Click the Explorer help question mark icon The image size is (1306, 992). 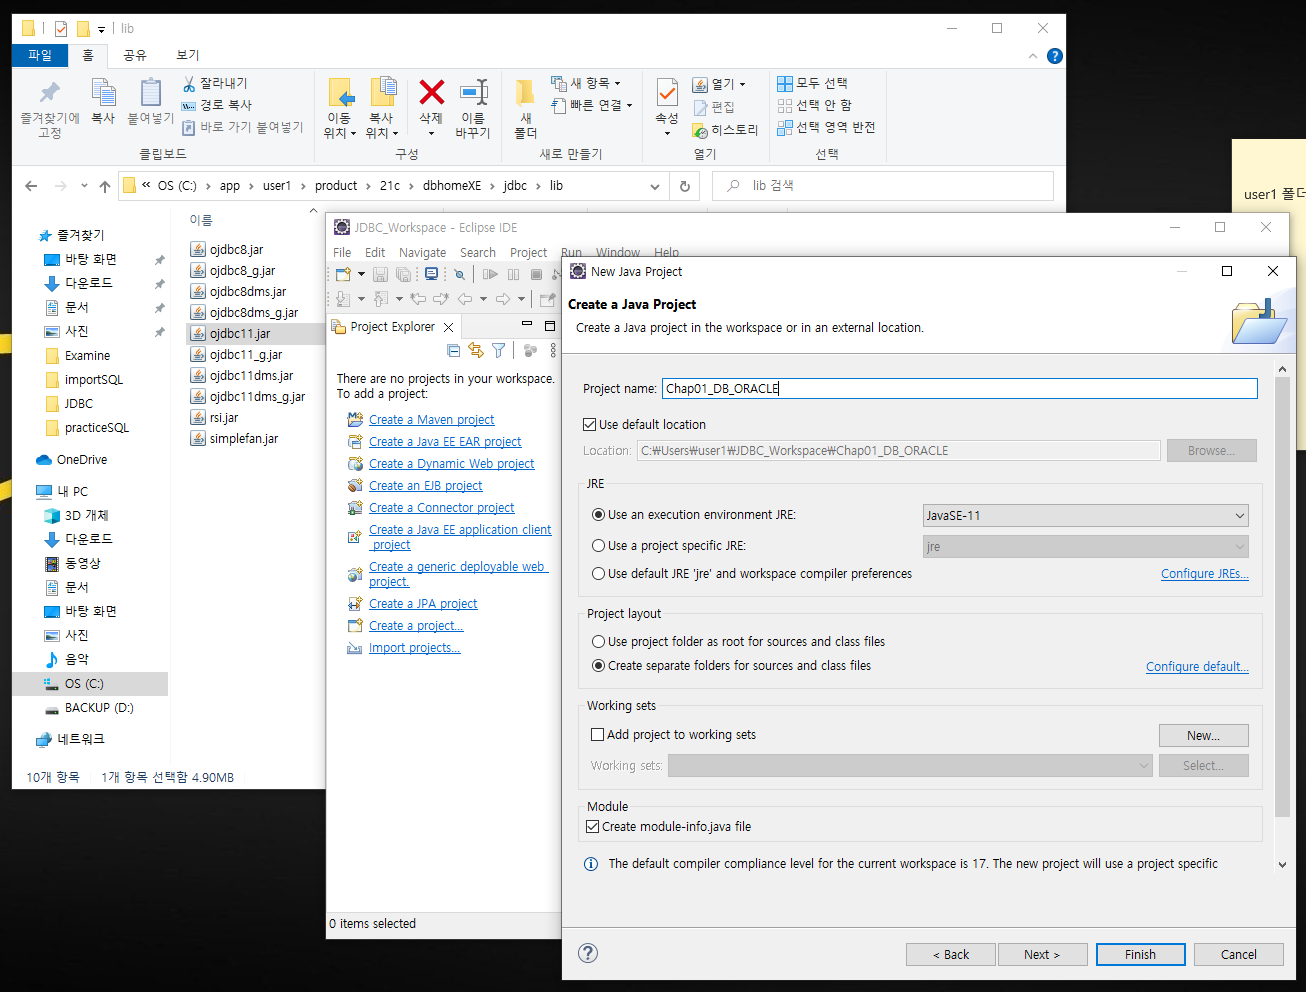(1054, 56)
